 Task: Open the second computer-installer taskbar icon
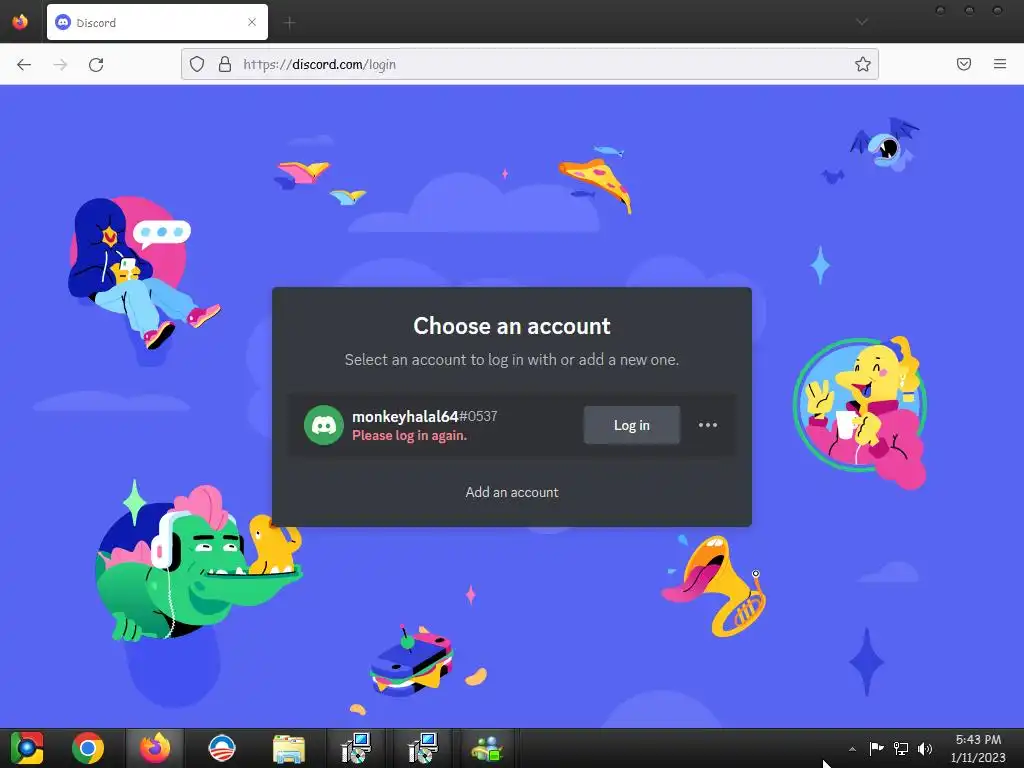[x=423, y=748]
